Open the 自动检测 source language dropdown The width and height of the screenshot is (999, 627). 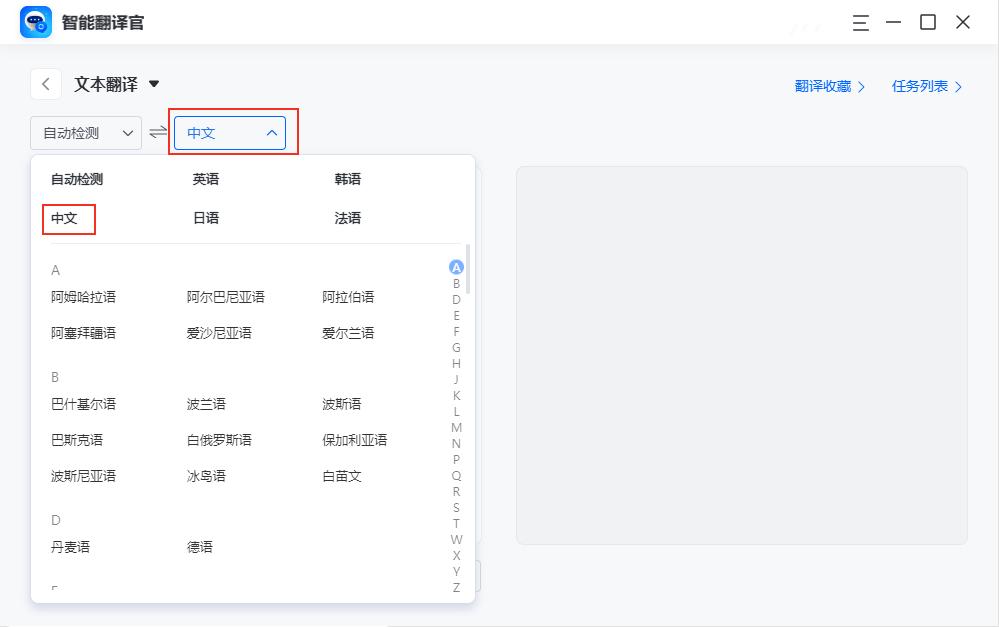tap(85, 132)
